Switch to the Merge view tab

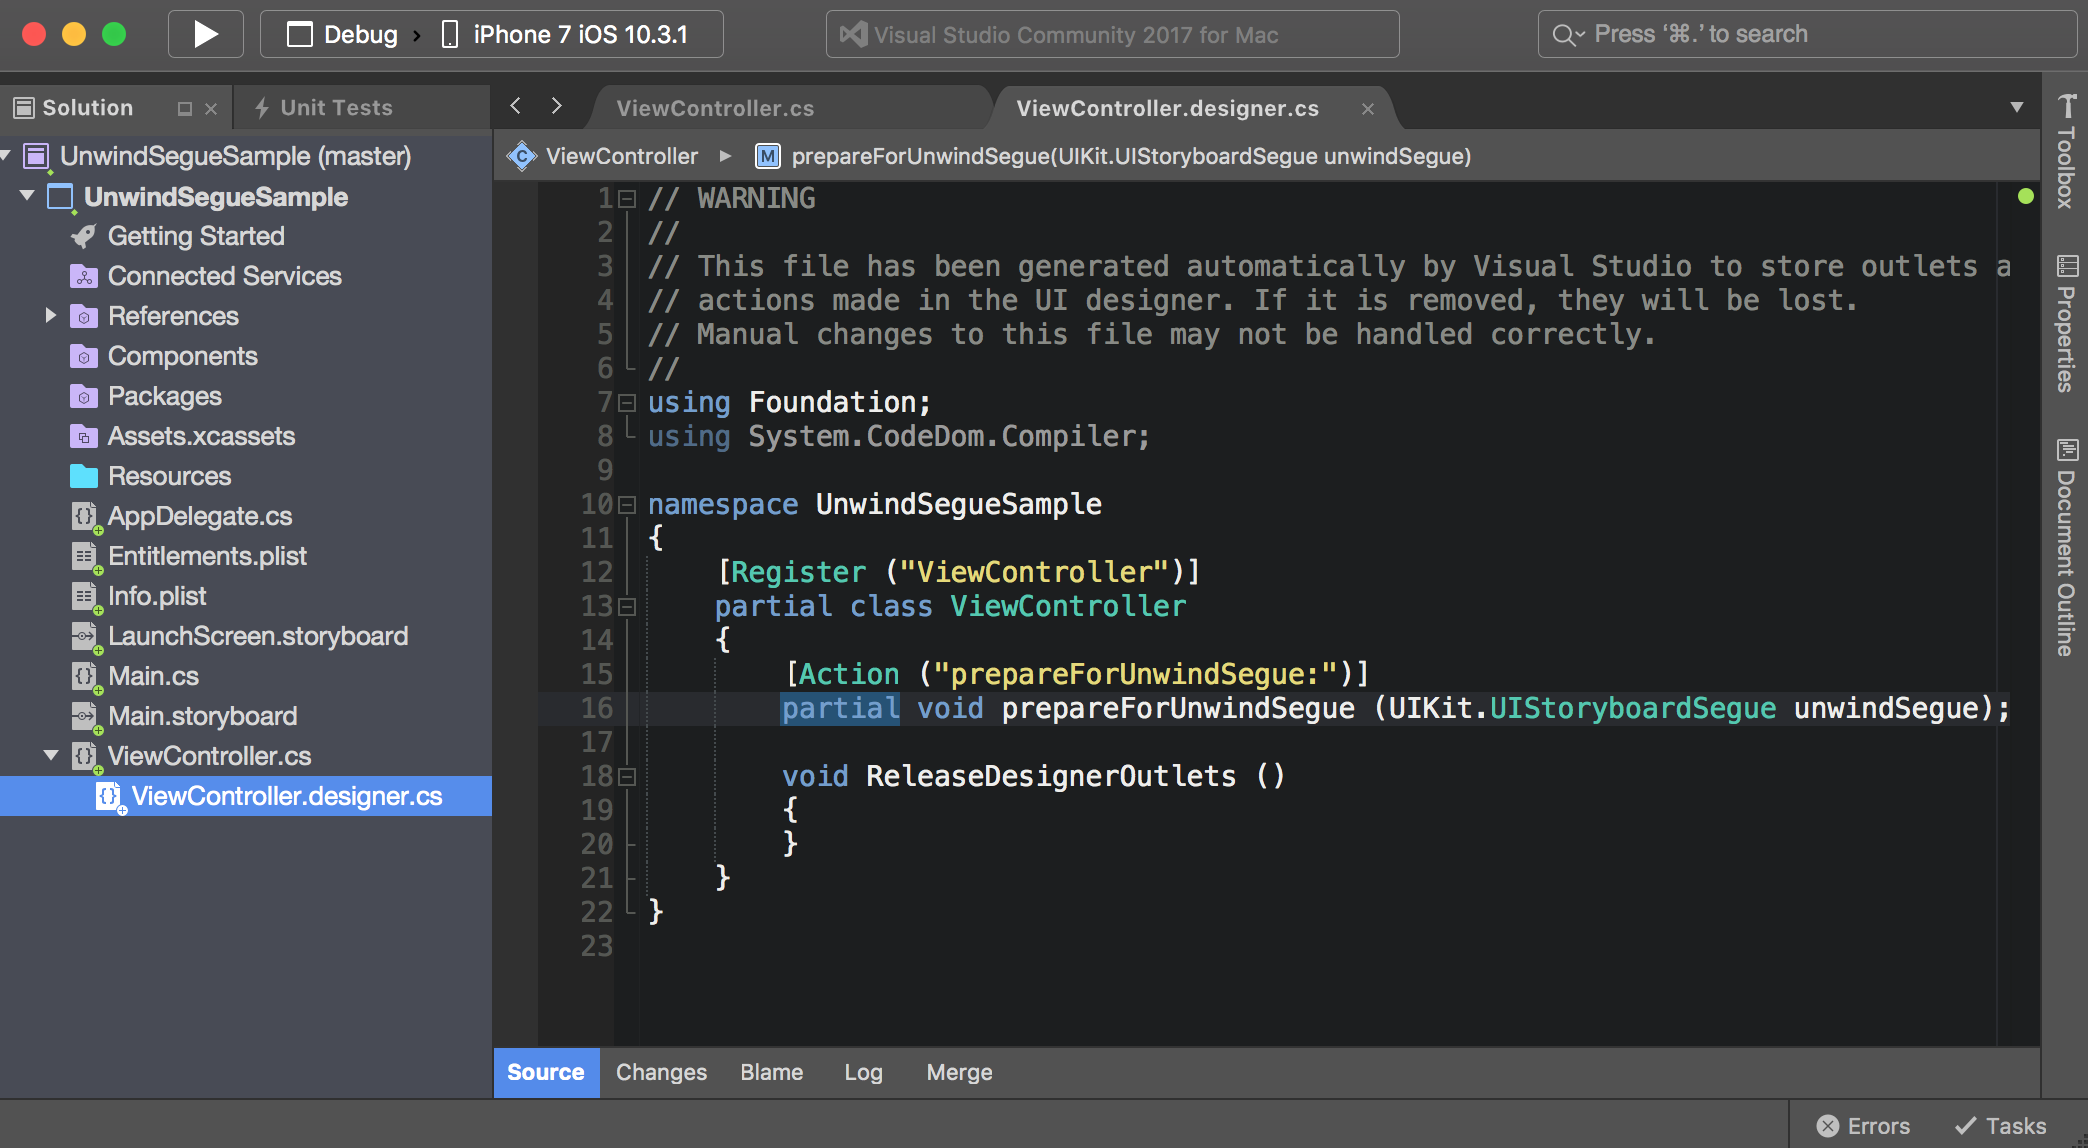959,1072
